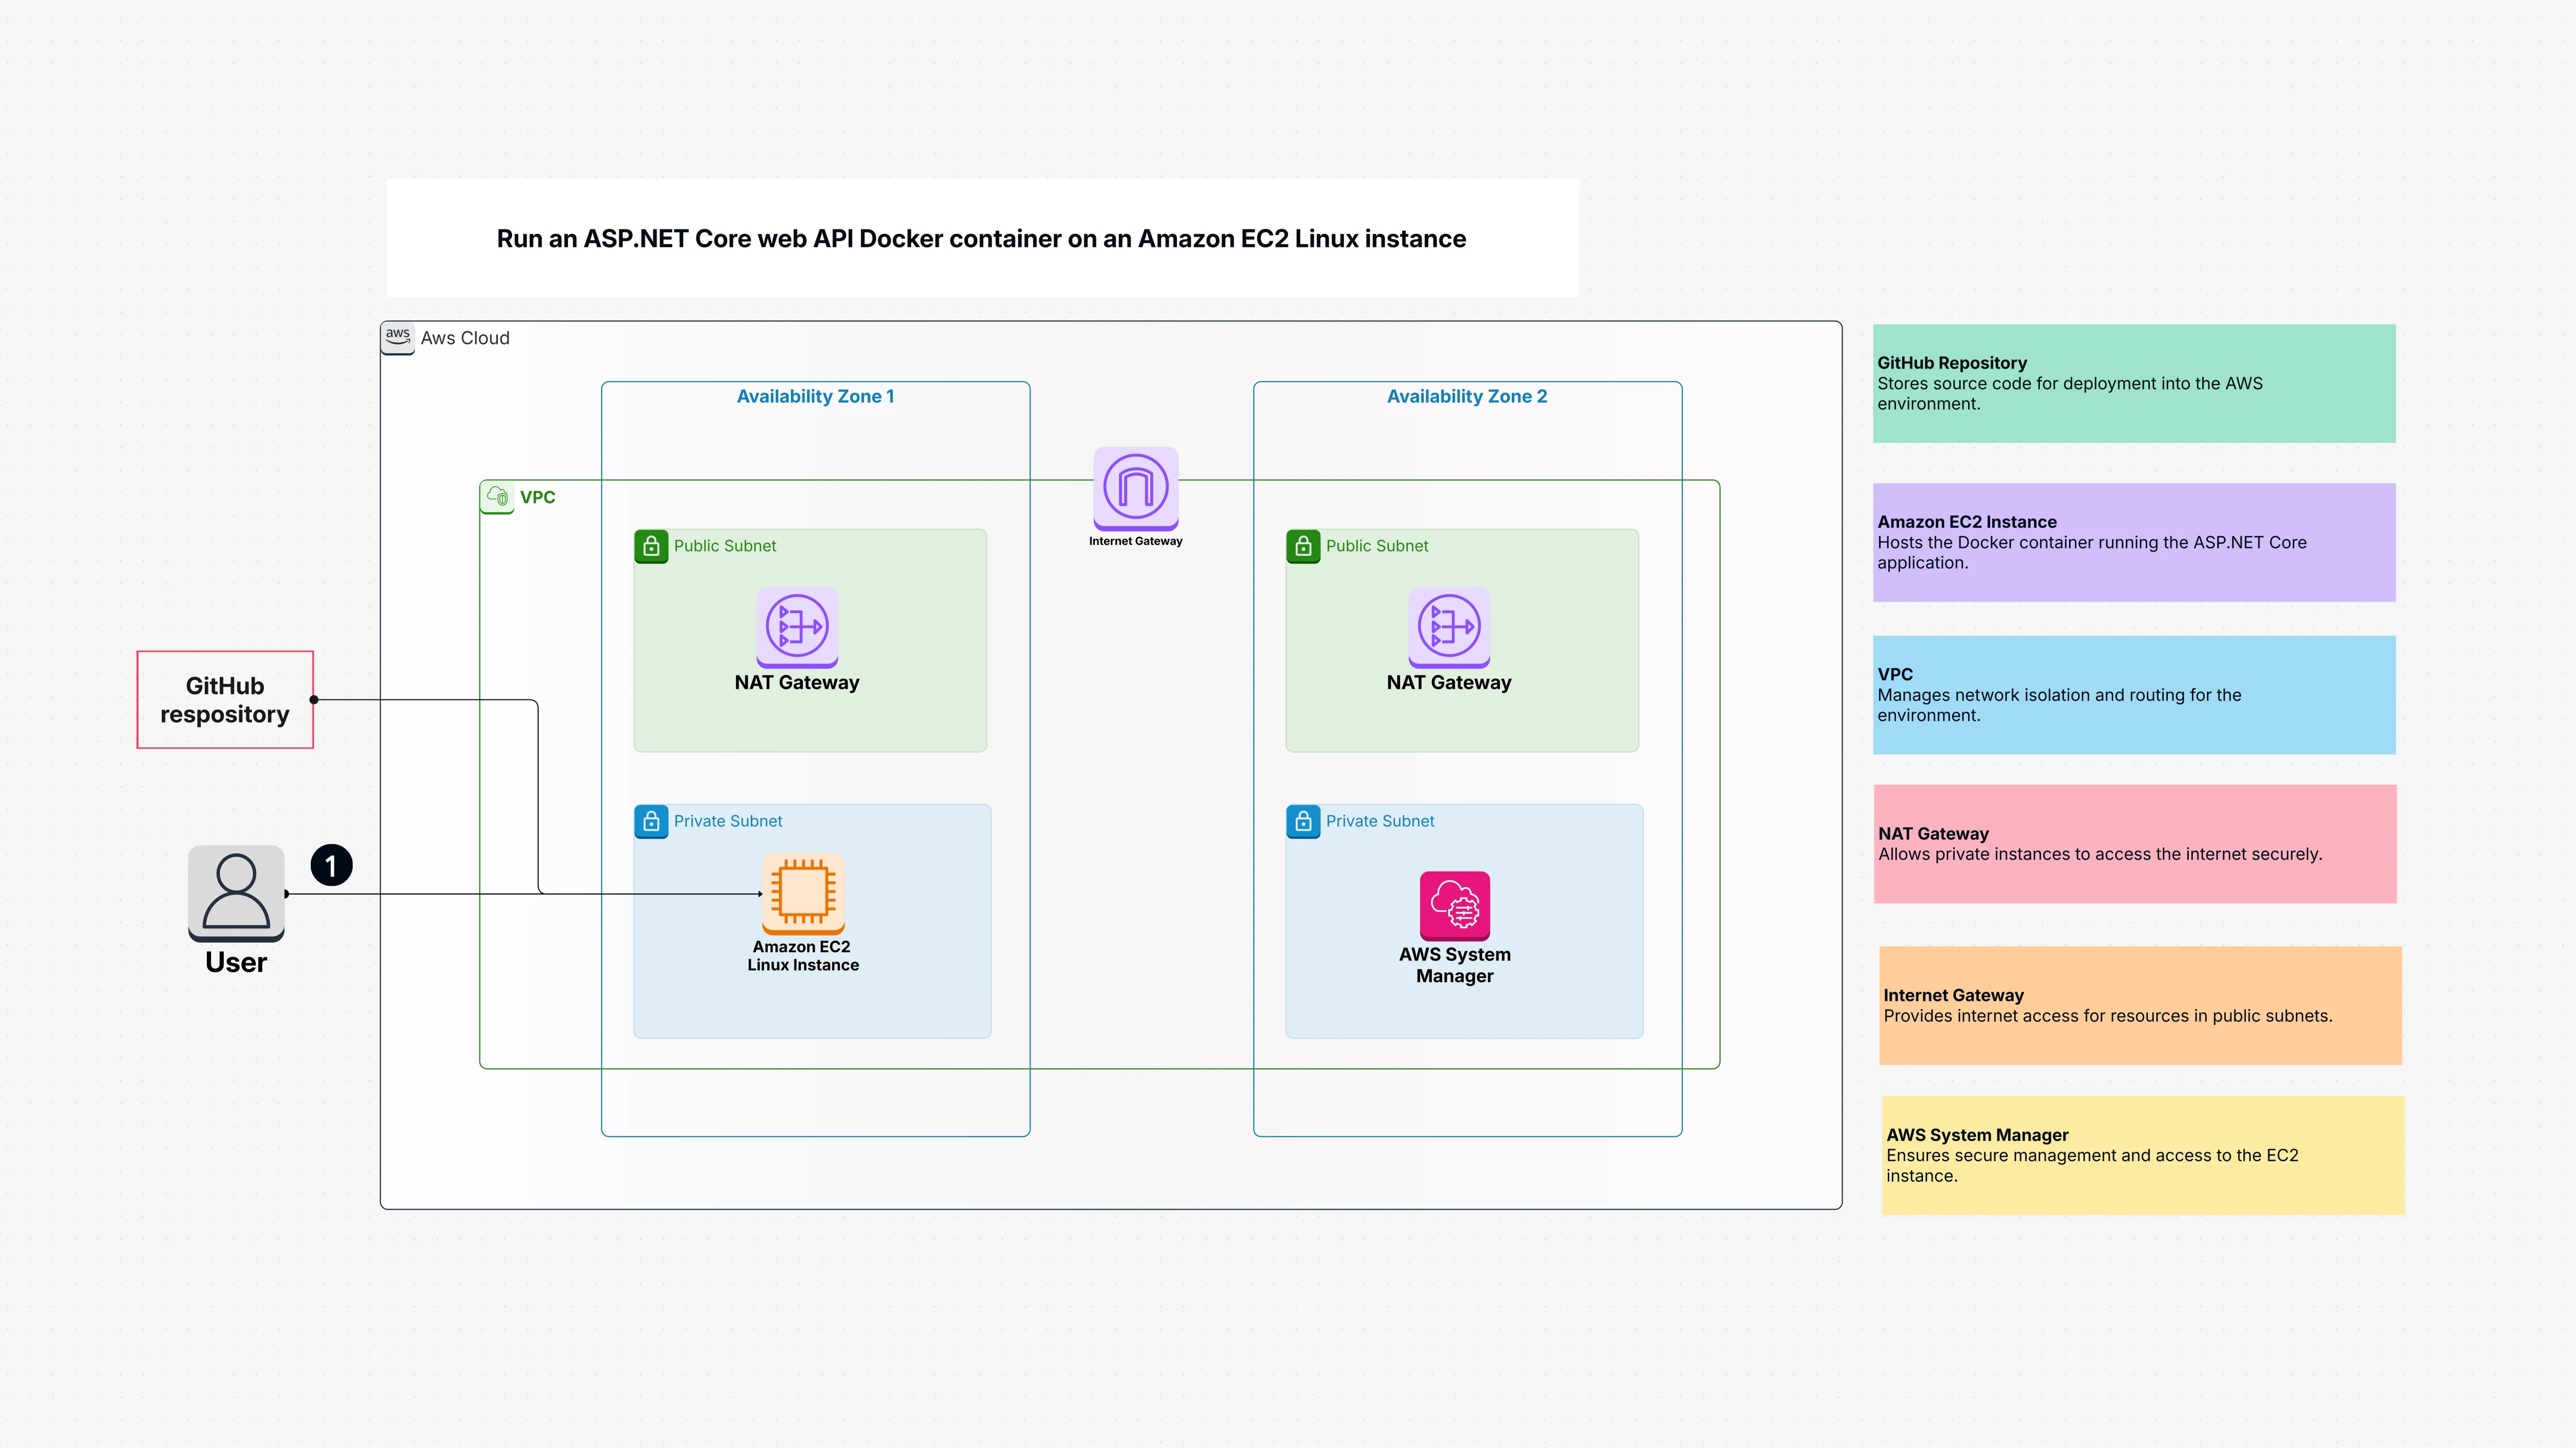Select the Amazon EC2 Instance purple legend card
Screen dimensions: 2576x1448
click(2133, 542)
